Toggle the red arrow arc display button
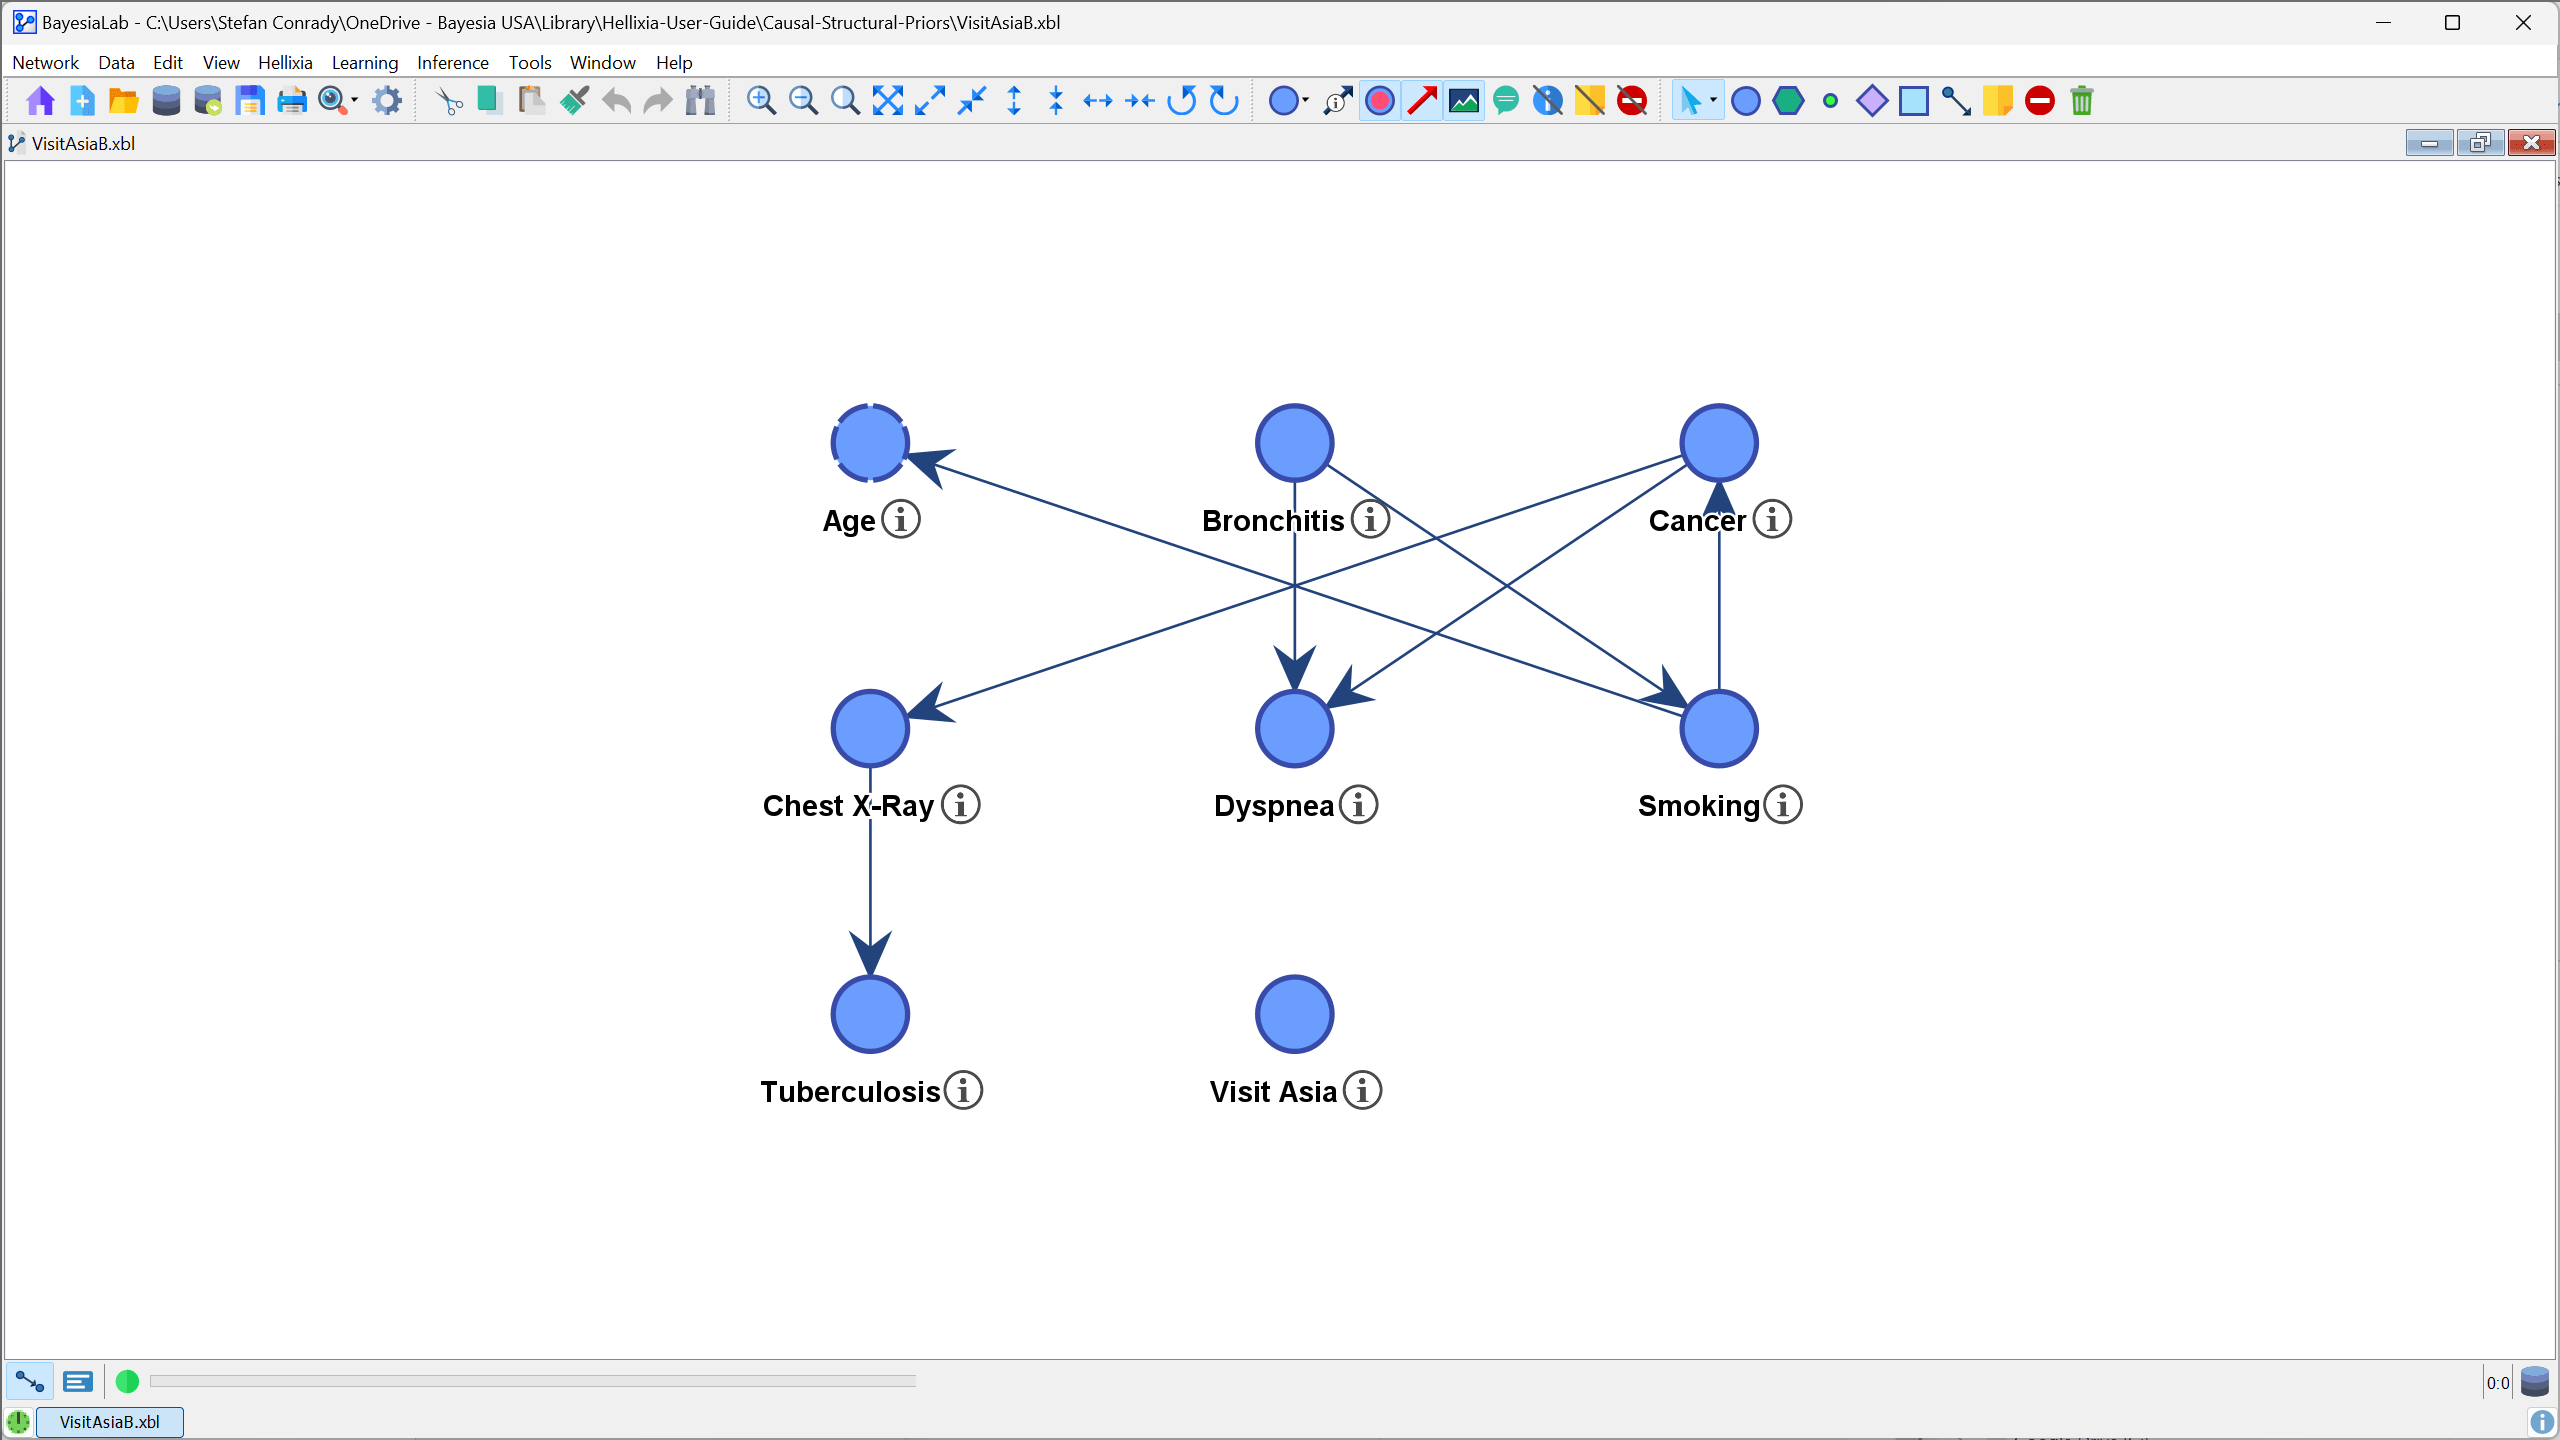 [1422, 101]
